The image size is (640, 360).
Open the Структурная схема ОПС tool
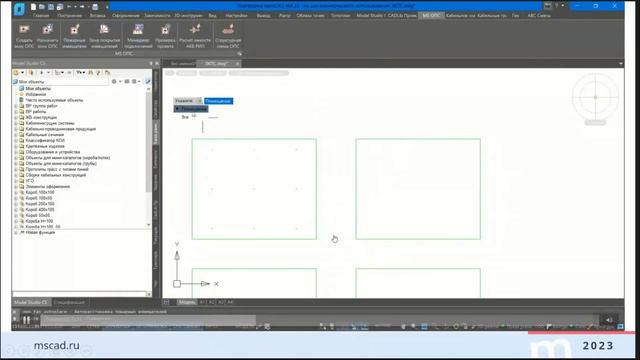click(228, 36)
